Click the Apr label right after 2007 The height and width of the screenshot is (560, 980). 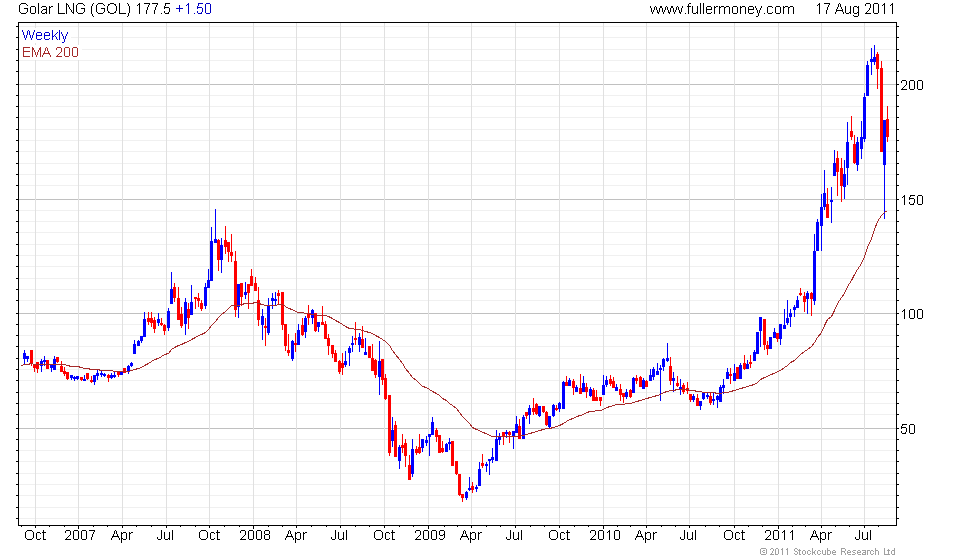(x=122, y=536)
